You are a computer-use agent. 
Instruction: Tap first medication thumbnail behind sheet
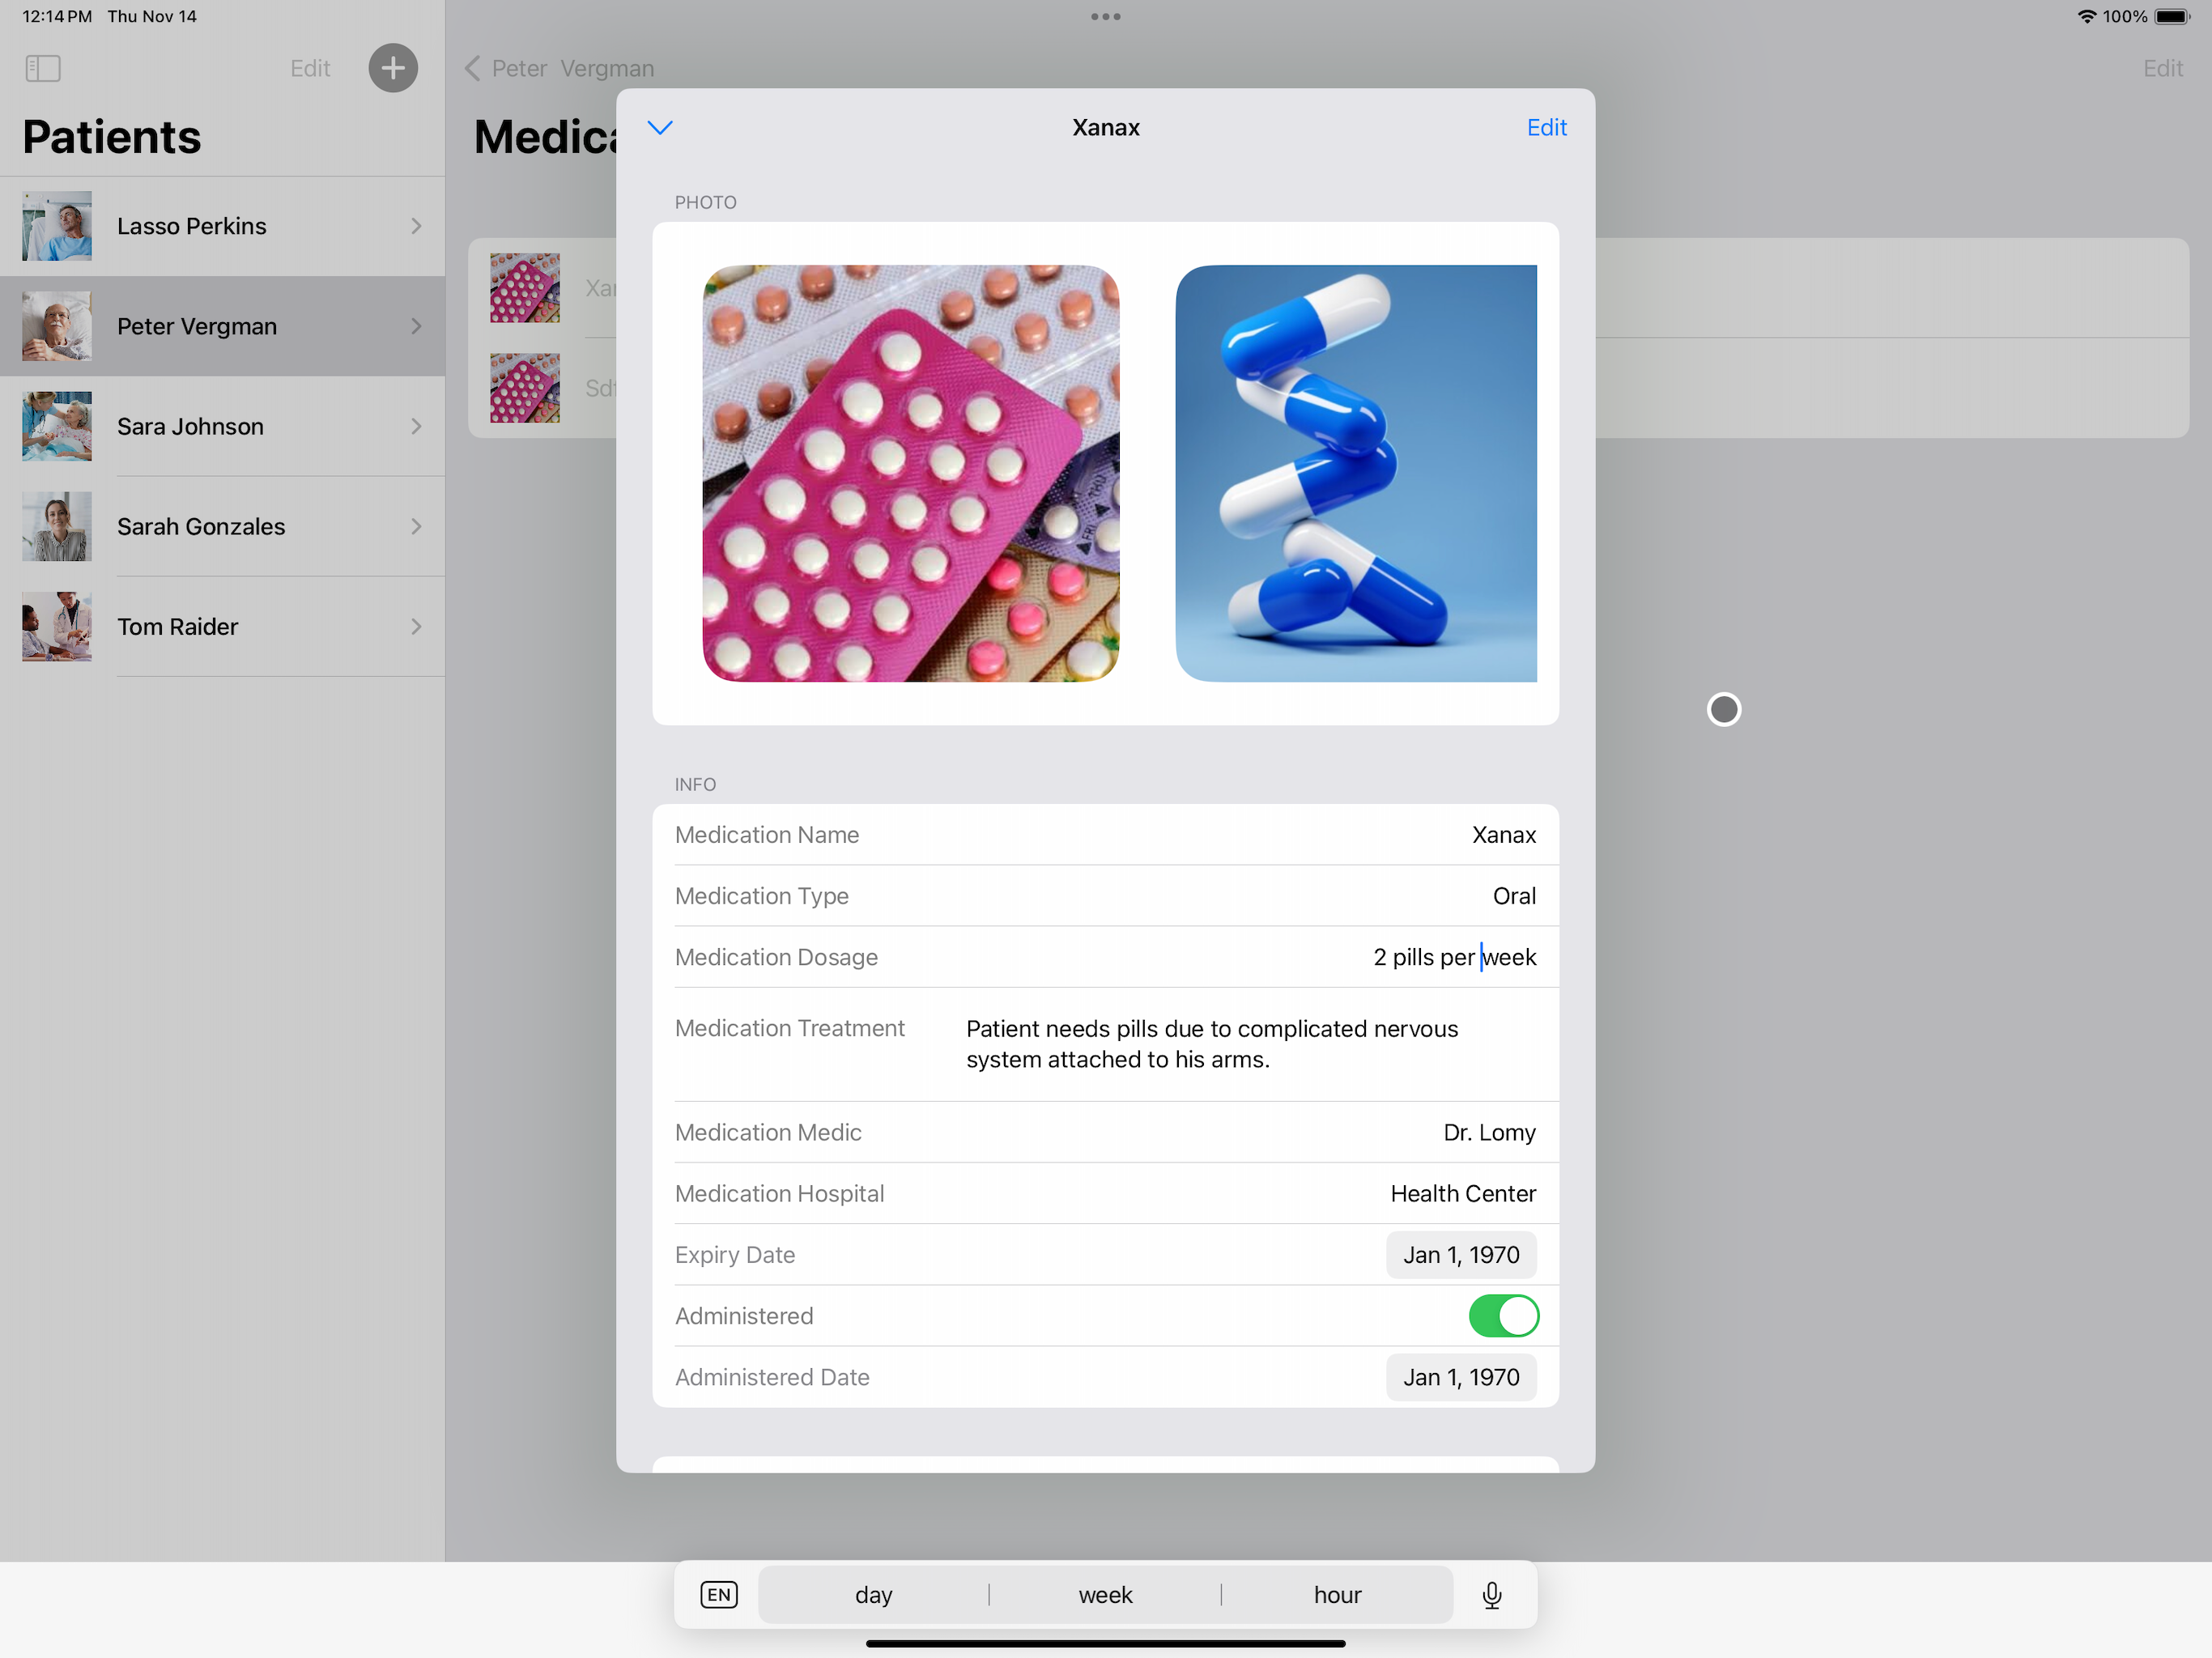click(x=525, y=288)
